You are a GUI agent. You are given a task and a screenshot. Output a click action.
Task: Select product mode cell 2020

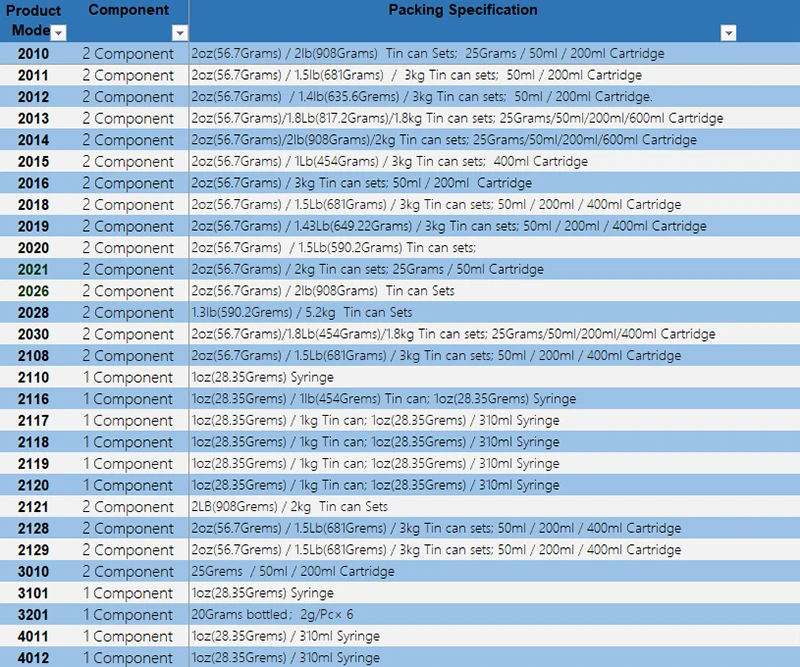34,248
